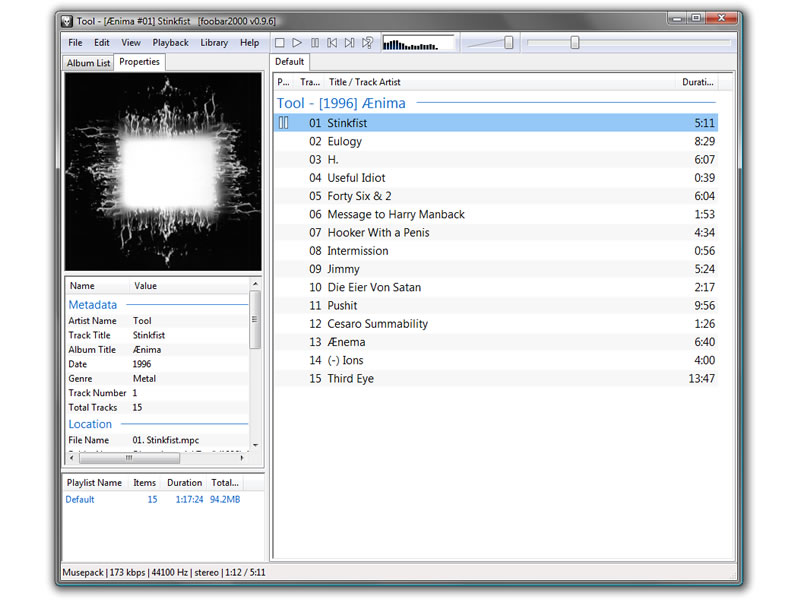The image size is (800, 600).
Task: Collapse the Tool - [1996] Ænima group
Action: coord(341,103)
